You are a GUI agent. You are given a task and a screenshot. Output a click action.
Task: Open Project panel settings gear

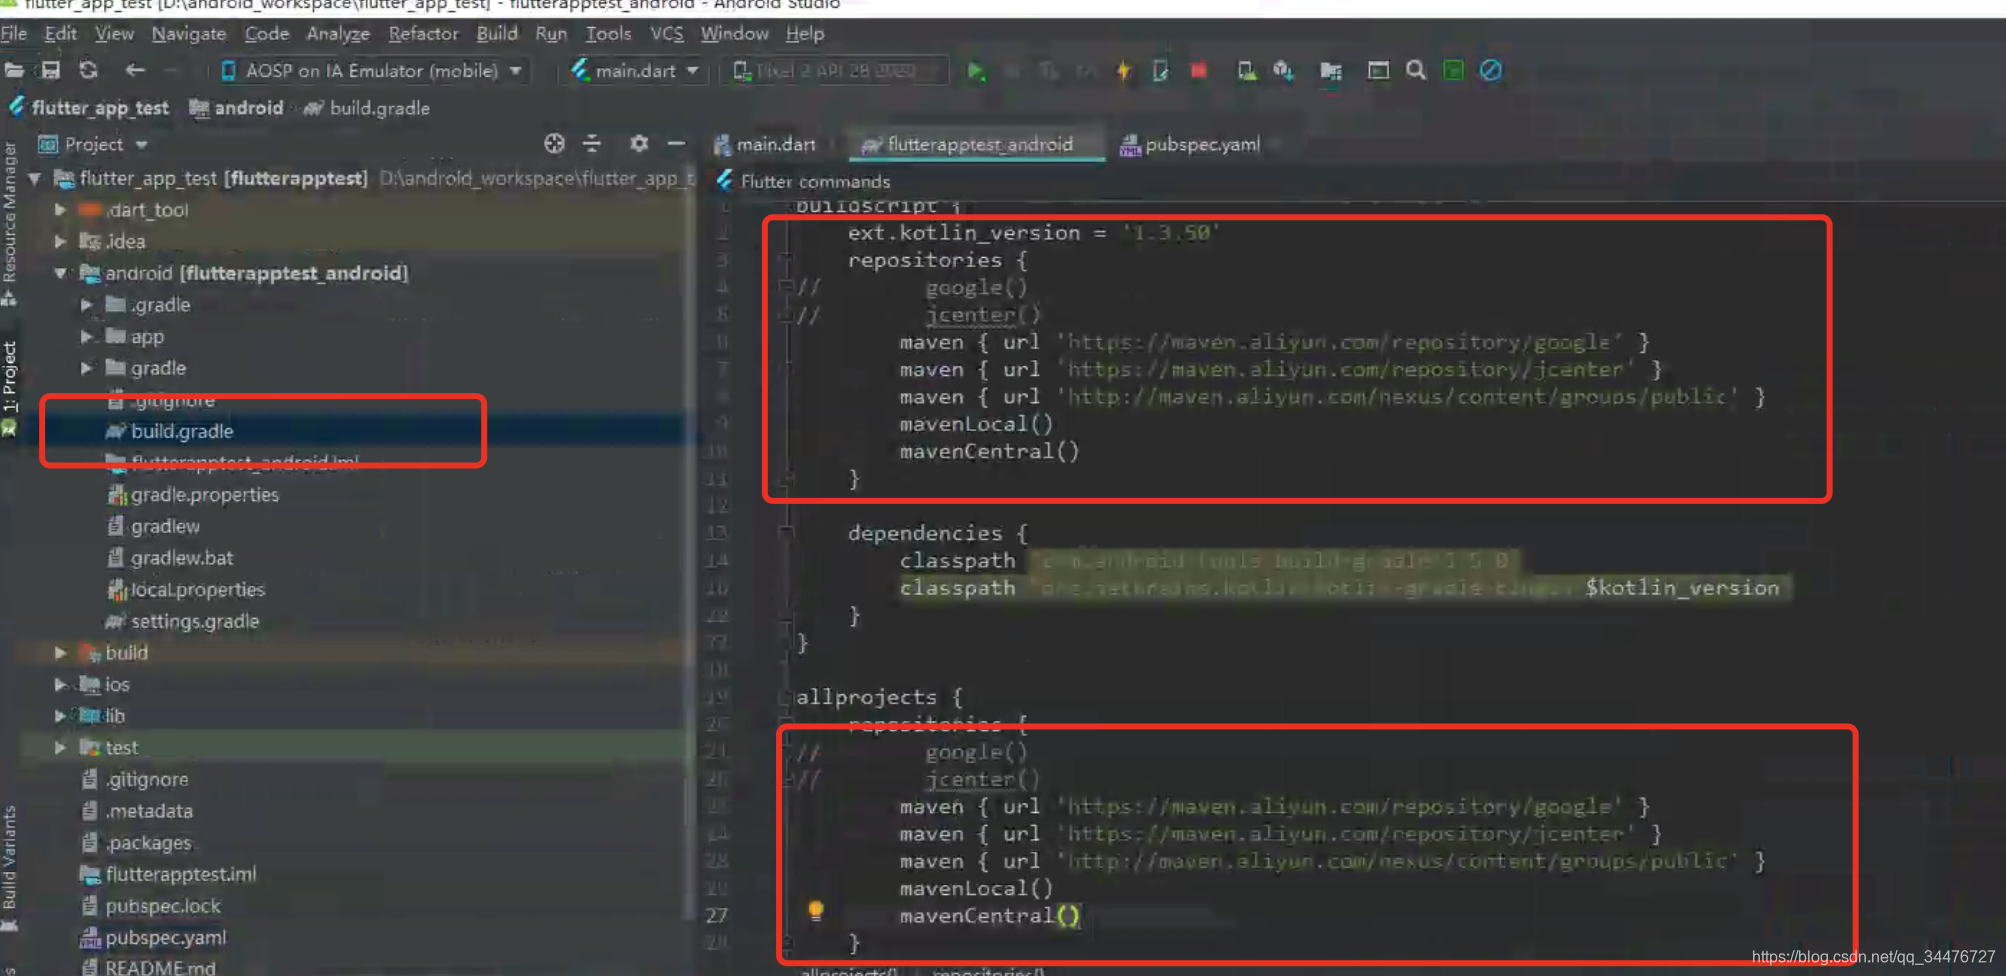click(x=639, y=144)
